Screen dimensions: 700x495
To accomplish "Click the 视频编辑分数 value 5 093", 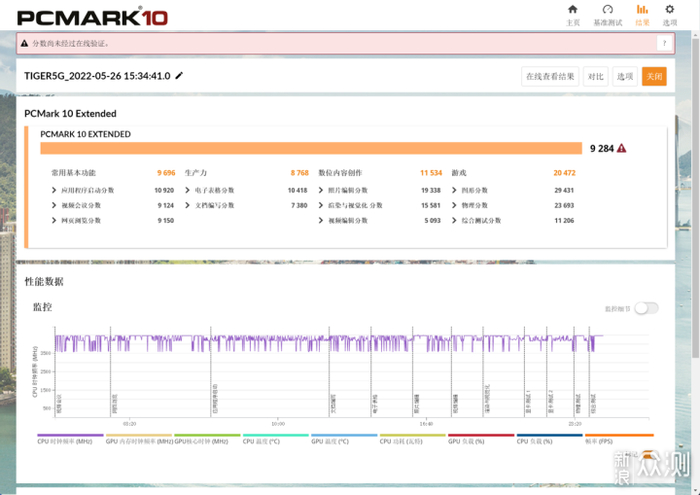I will click(x=432, y=220).
